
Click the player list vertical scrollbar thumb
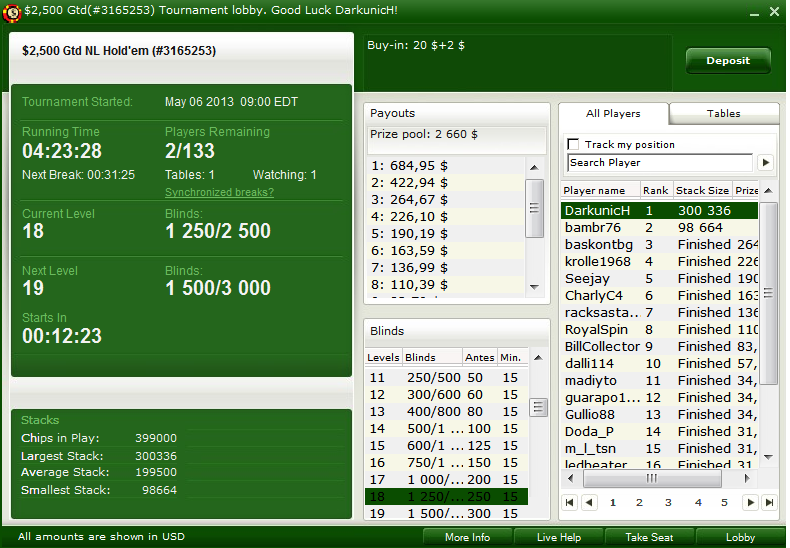pos(768,293)
